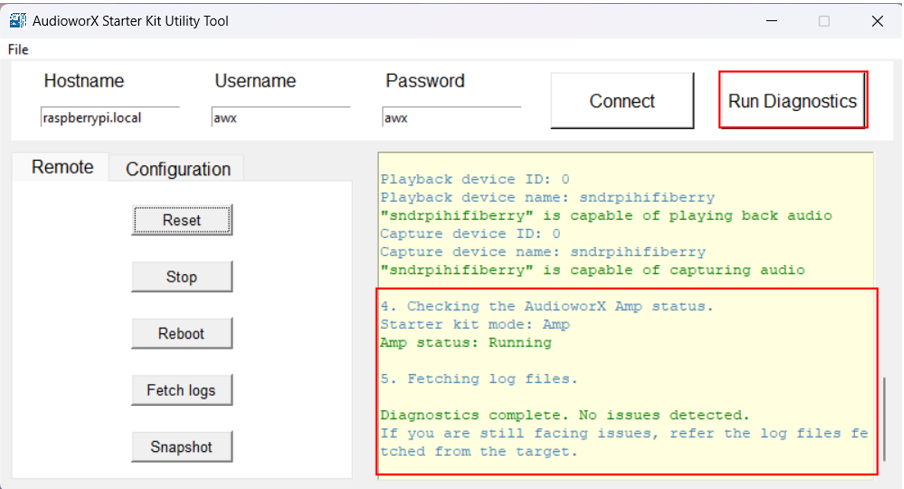Click the Diagnostics complete message line
The image size is (904, 489).
564,415
